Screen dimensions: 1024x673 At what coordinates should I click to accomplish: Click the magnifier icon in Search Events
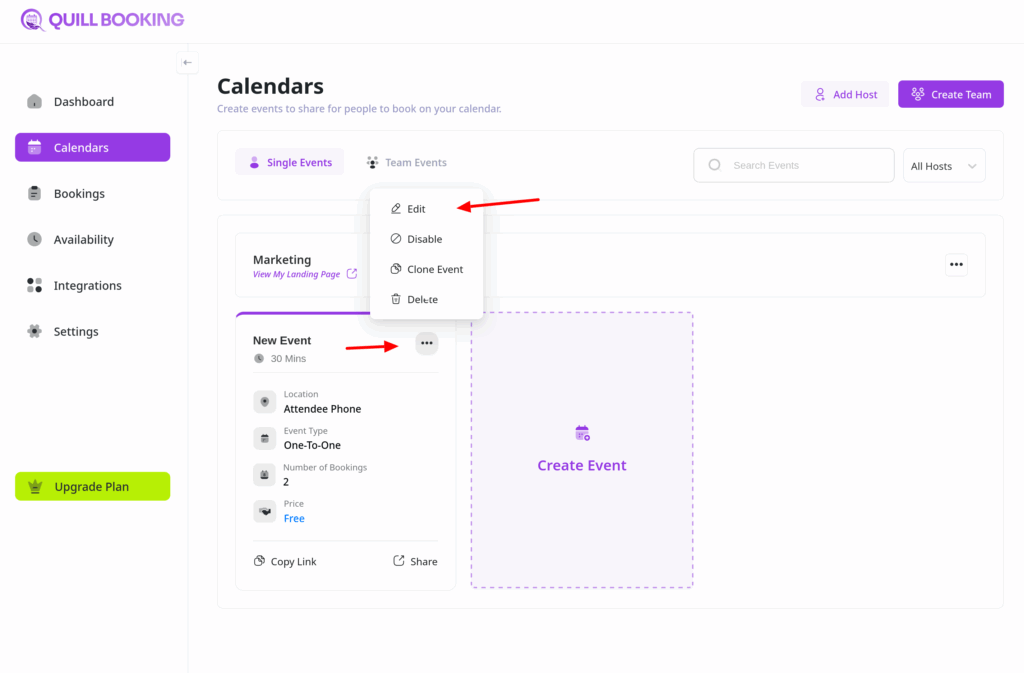[714, 165]
